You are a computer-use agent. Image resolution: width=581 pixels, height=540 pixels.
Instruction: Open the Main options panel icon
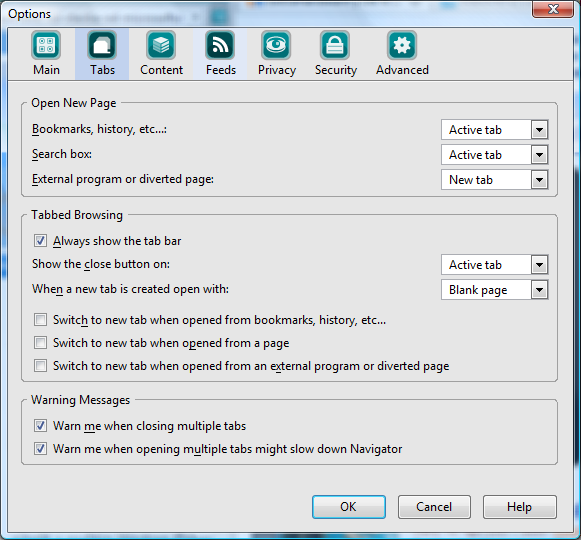(x=46, y=46)
